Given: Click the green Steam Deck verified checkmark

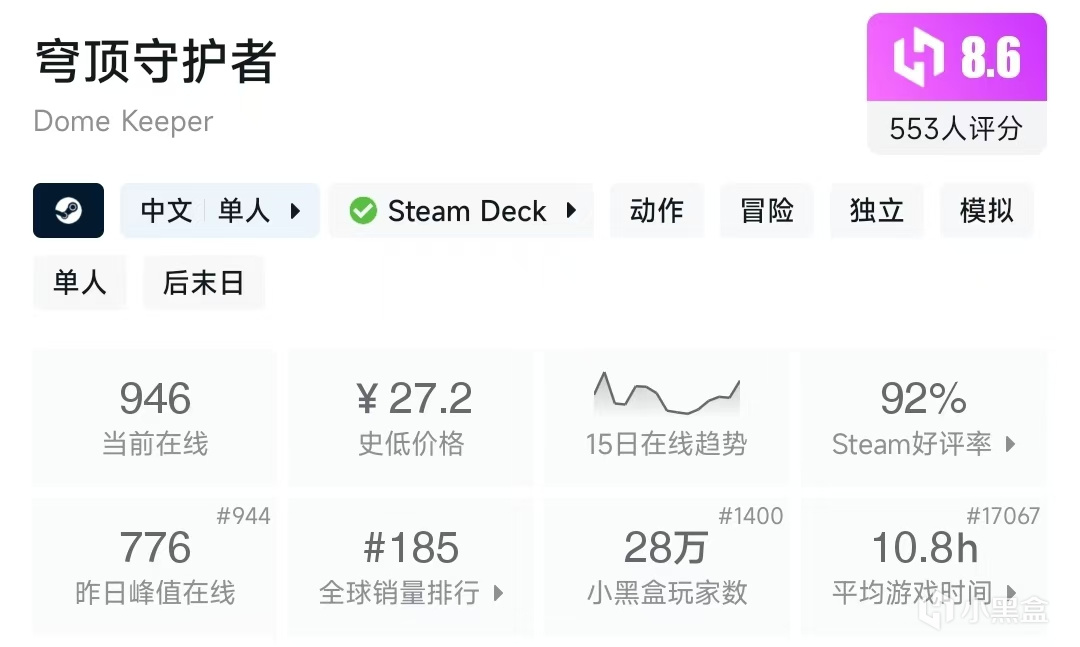Looking at the screenshot, I should click(363, 211).
